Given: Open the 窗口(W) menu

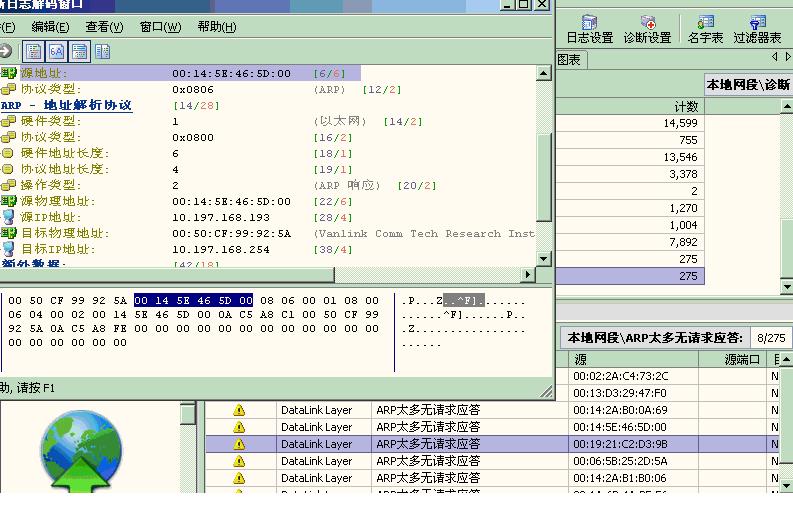Looking at the screenshot, I should (x=160, y=27).
